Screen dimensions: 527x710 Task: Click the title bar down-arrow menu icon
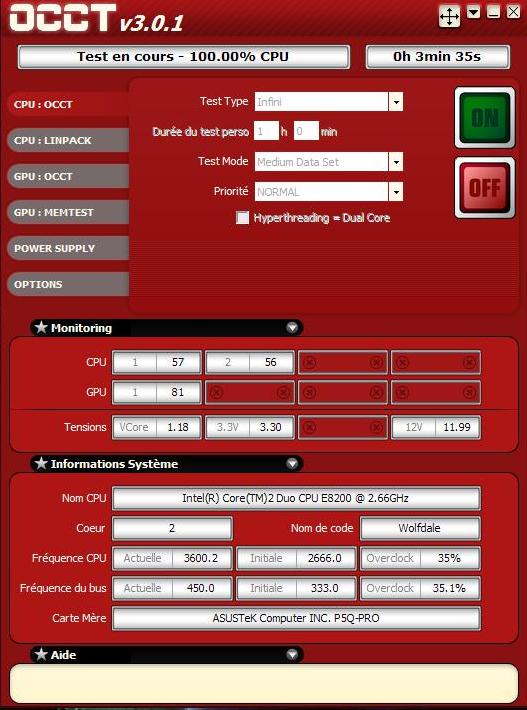pyautogui.click(x=474, y=12)
